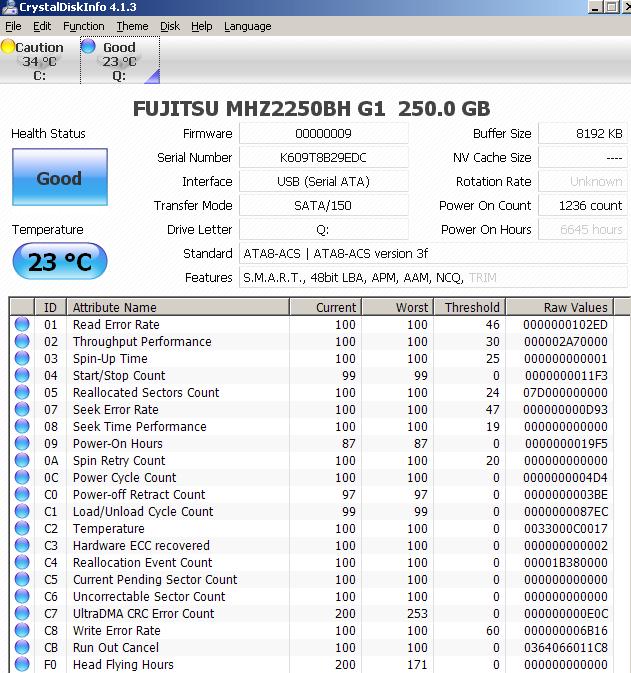Open the File menu
Screen dimensions: 631x673
point(13,26)
